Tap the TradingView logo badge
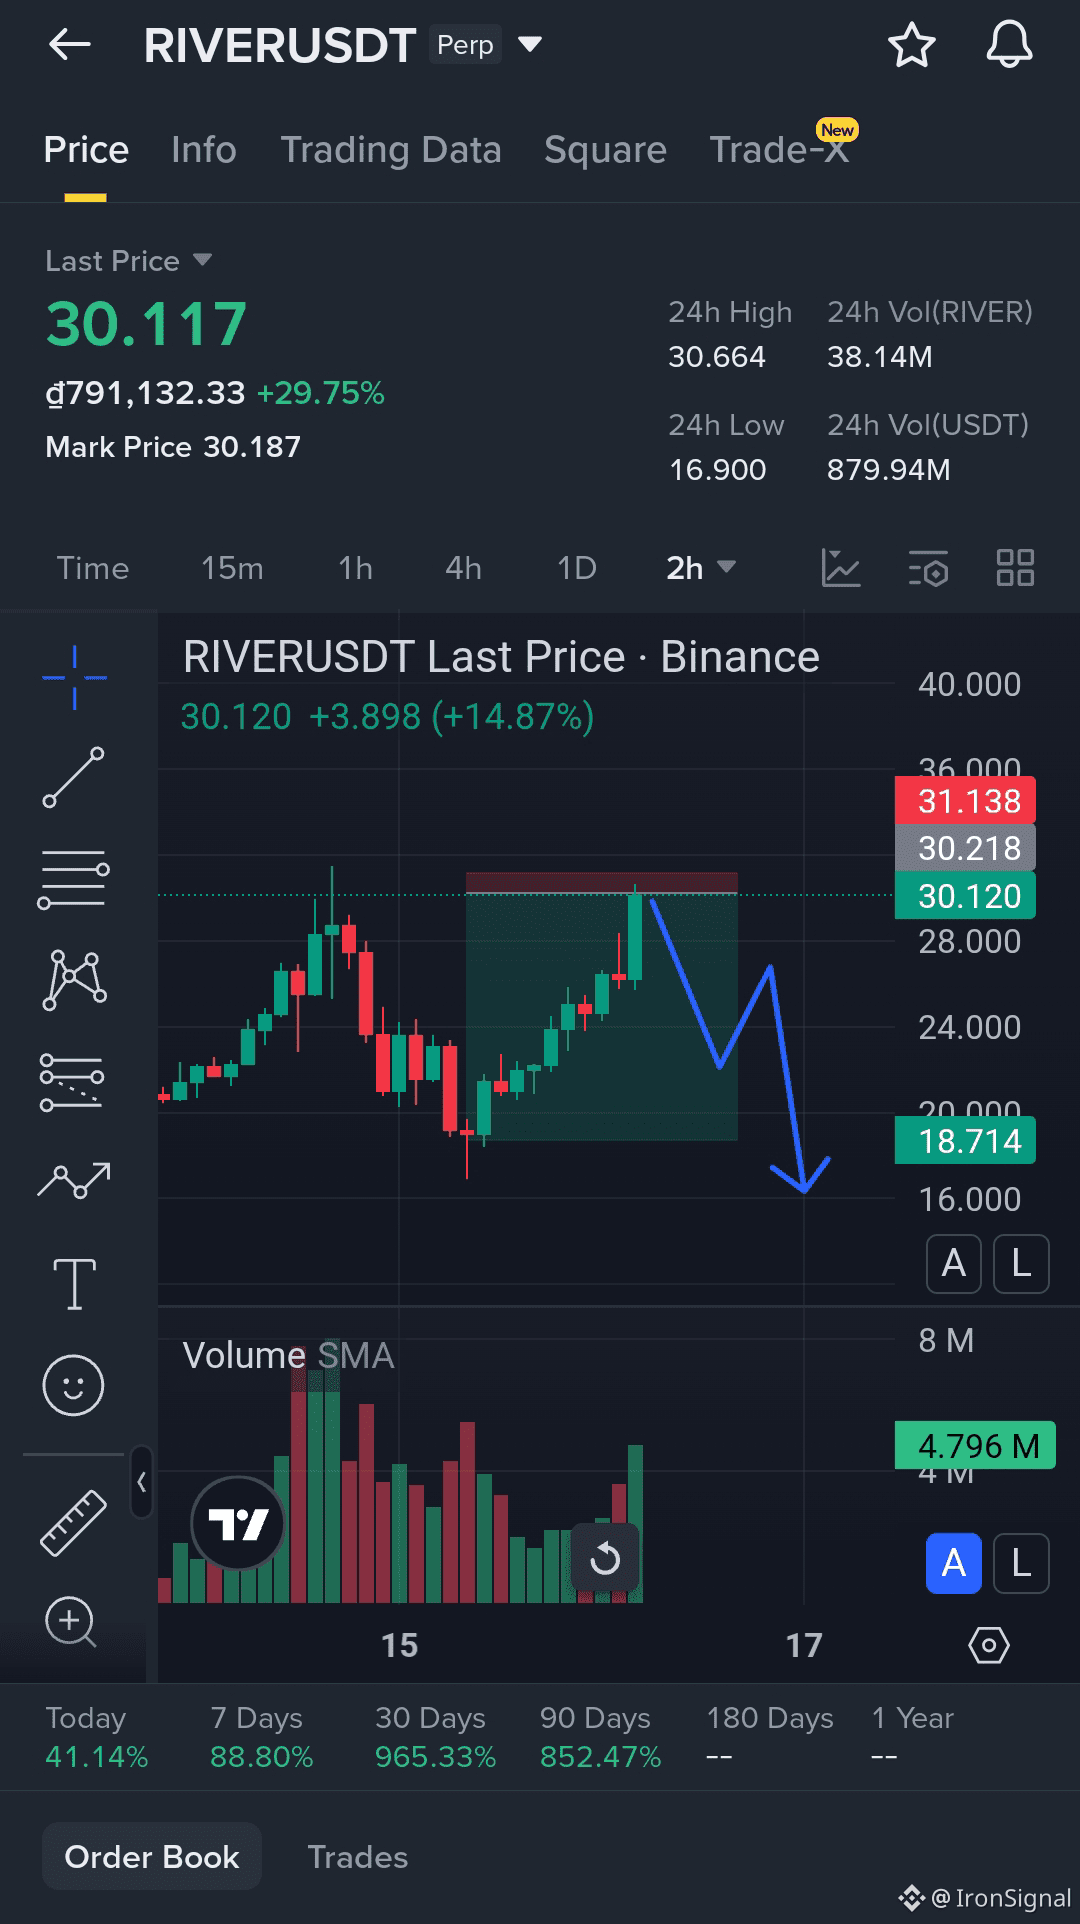This screenshot has width=1080, height=1924. [238, 1524]
